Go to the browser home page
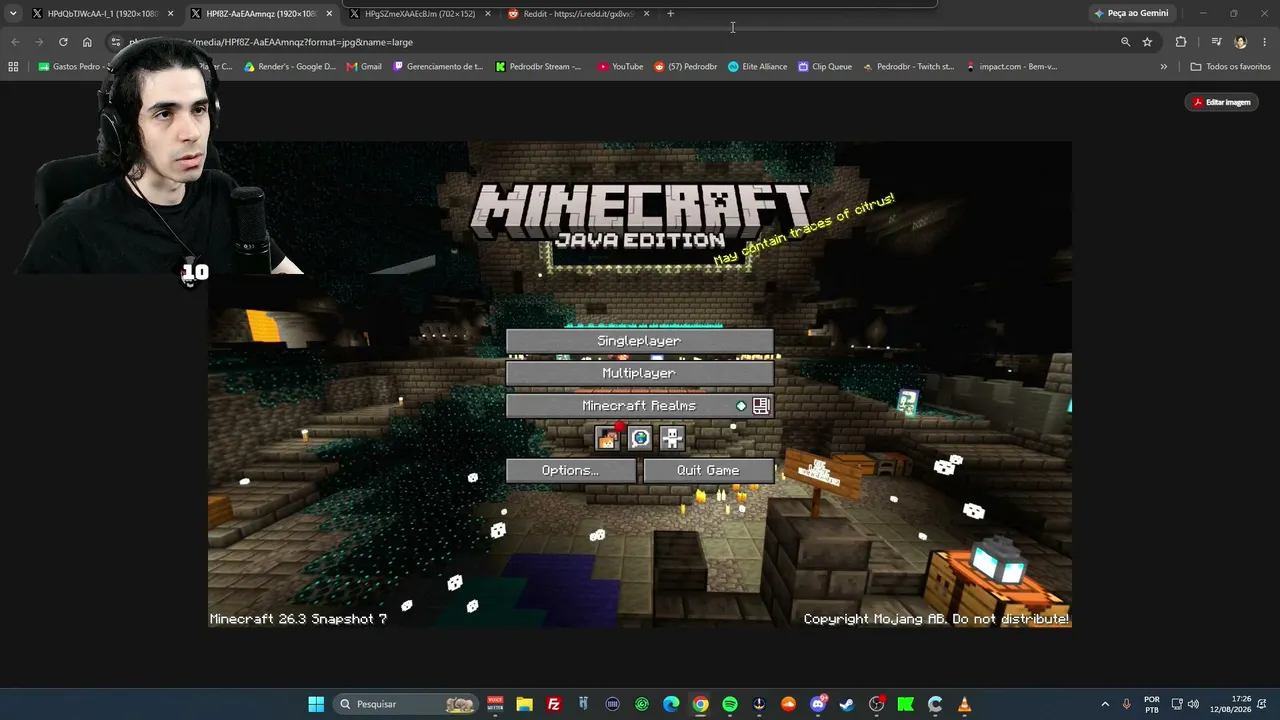Image resolution: width=1280 pixels, height=720 pixels. [x=87, y=42]
